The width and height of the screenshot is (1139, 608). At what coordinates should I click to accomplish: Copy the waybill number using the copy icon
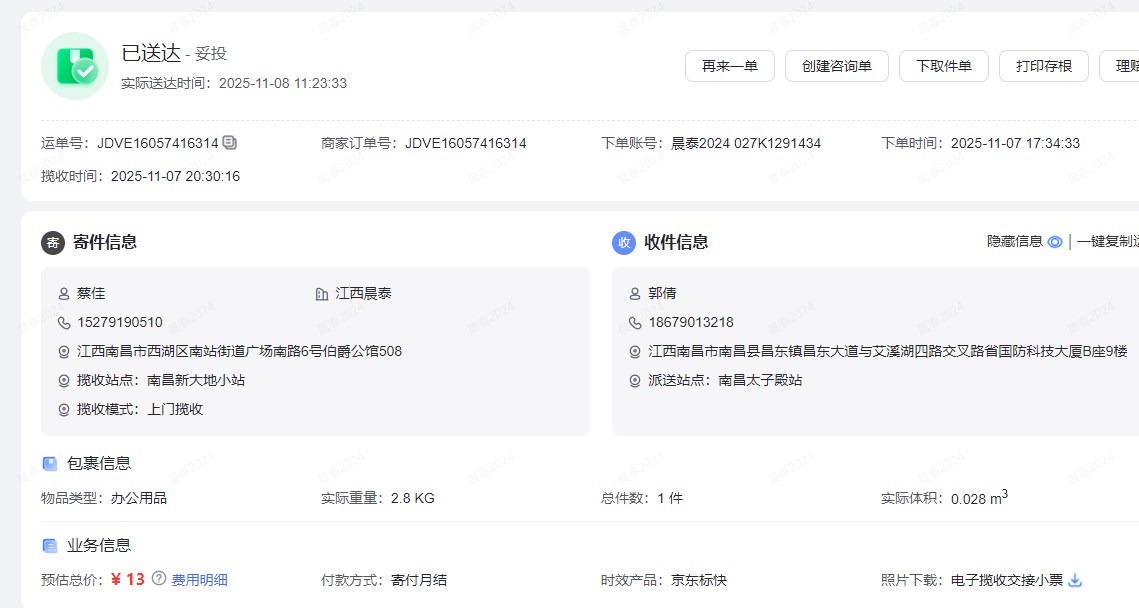click(230, 143)
